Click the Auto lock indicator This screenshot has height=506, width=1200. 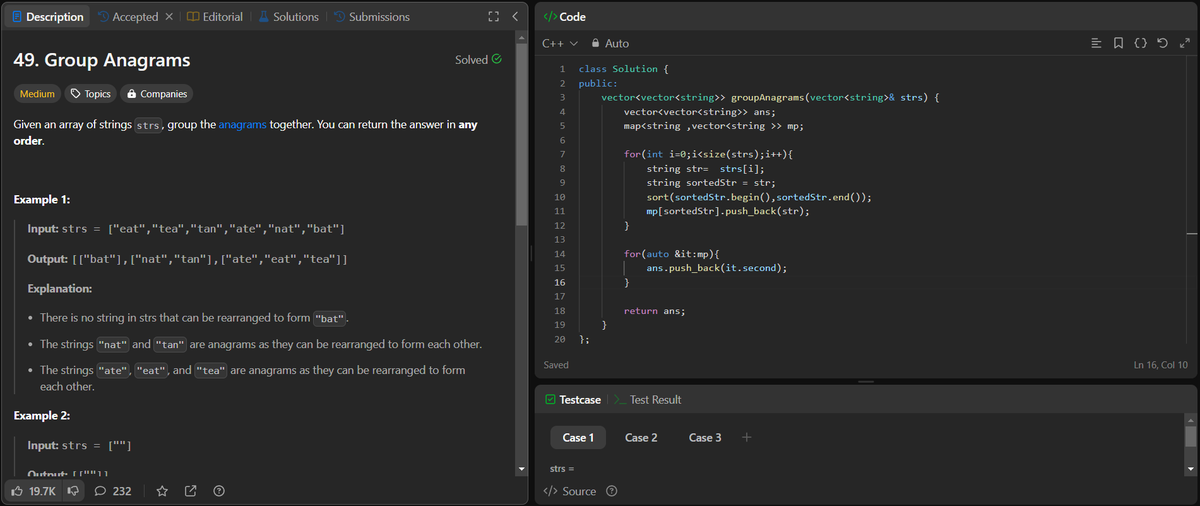click(611, 44)
